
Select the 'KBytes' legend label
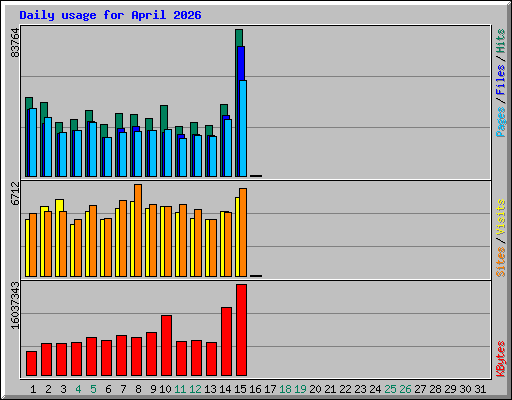tap(501, 359)
